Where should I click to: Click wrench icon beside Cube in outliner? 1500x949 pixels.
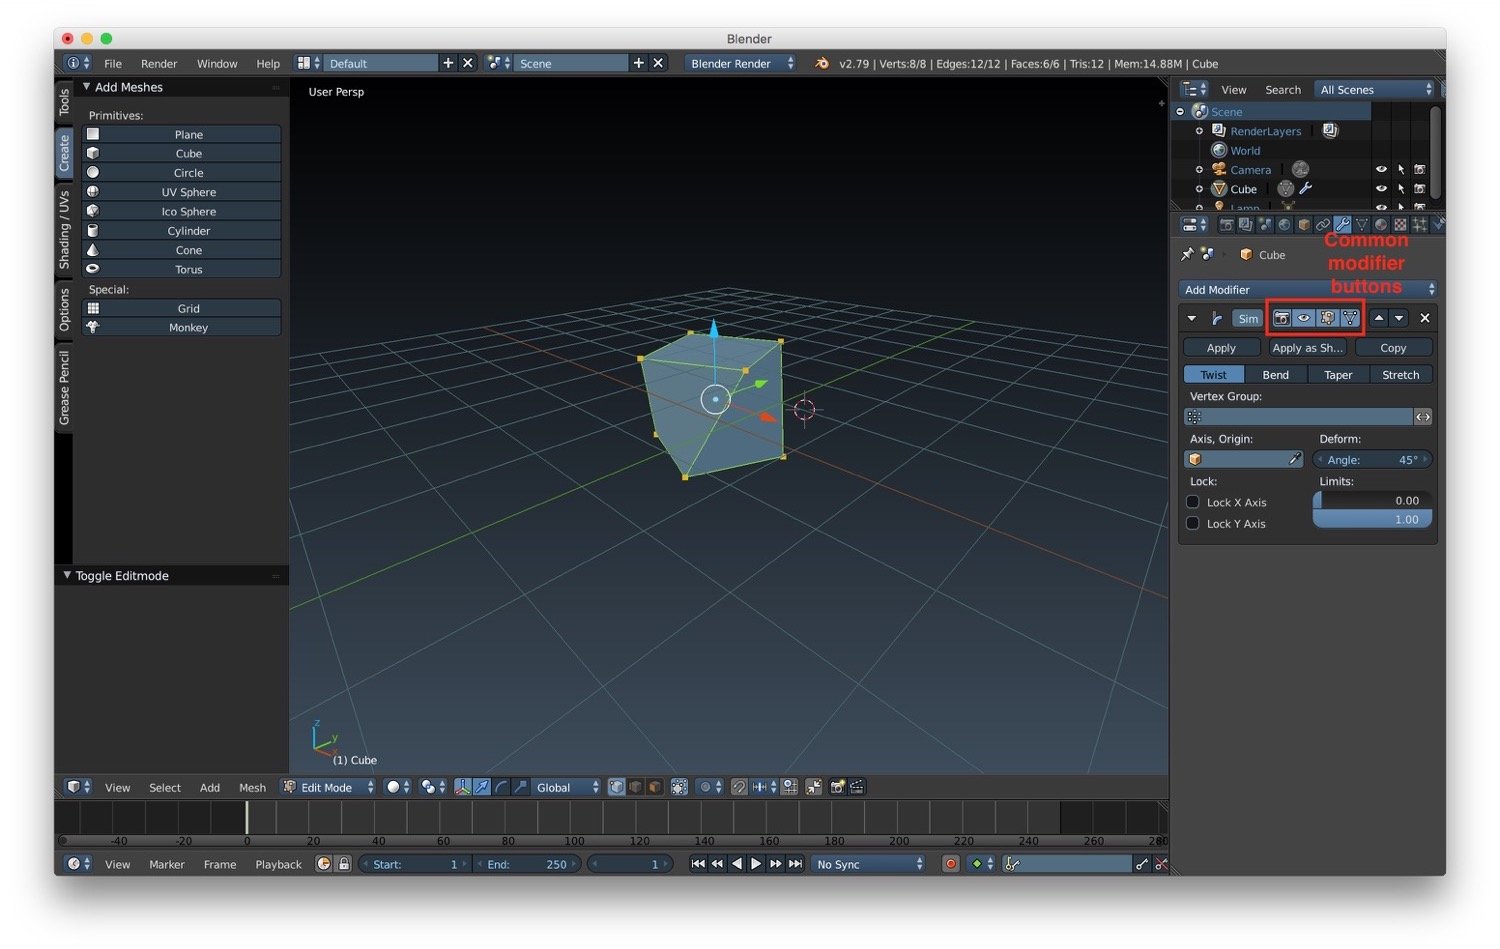tap(1305, 188)
